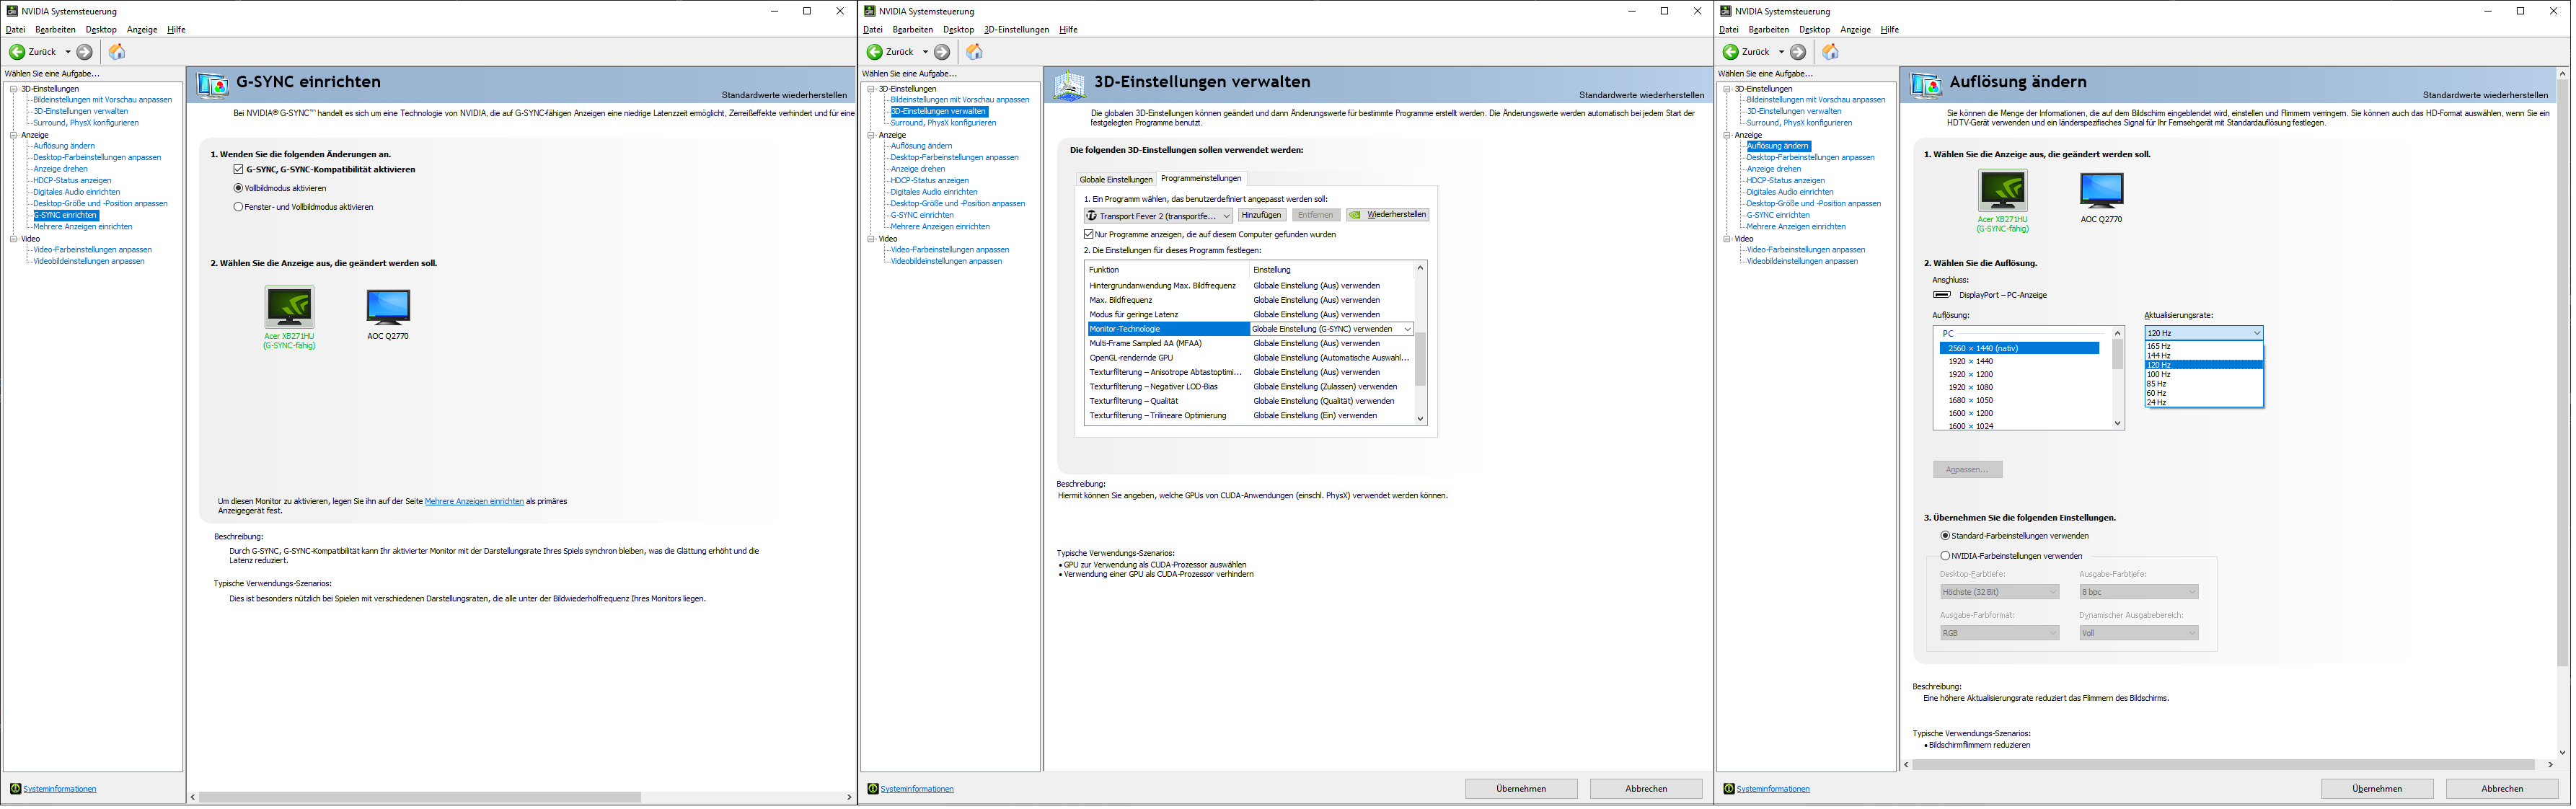Click the home icon in the G-SYNC einrichten window toolbar
2576x809 pixels.
coord(117,52)
